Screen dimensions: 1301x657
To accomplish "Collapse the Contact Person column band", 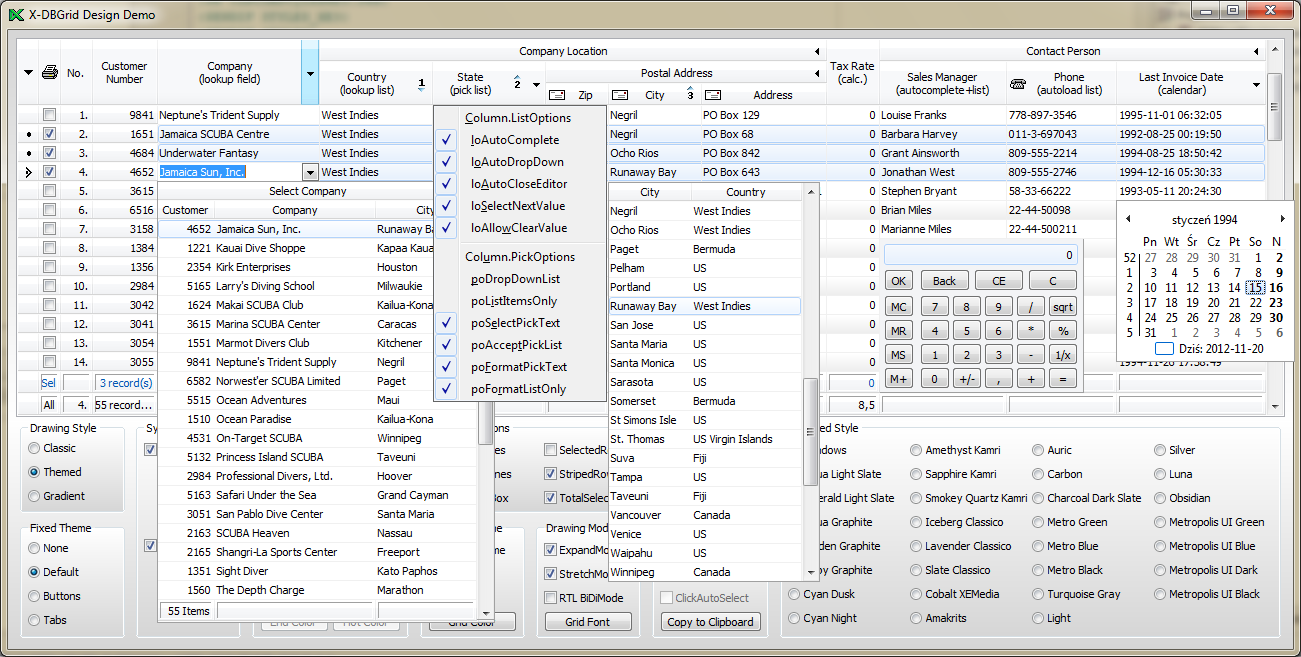I will click(1257, 52).
